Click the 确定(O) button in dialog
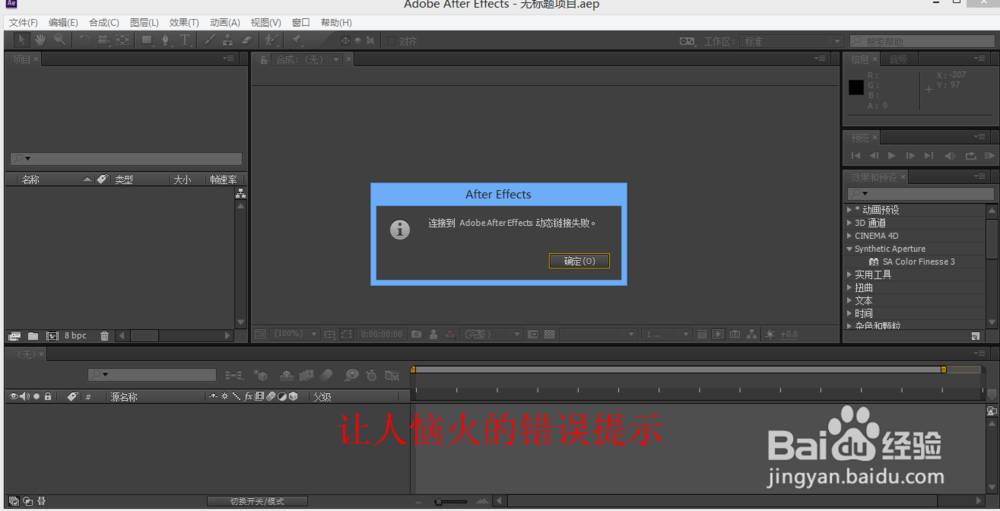Screen dimensions: 1000x511 (579, 261)
